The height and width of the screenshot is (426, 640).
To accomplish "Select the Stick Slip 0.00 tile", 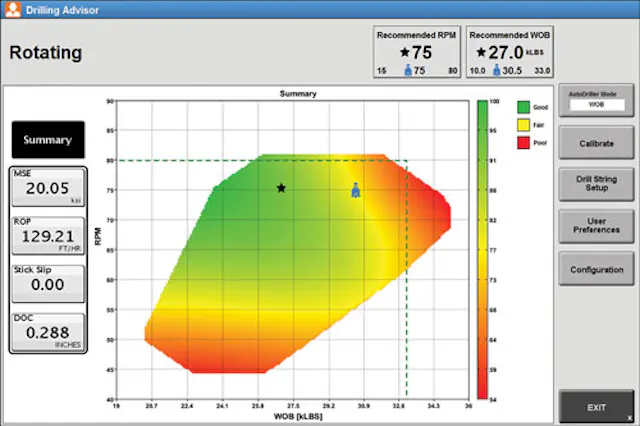I will point(48,284).
